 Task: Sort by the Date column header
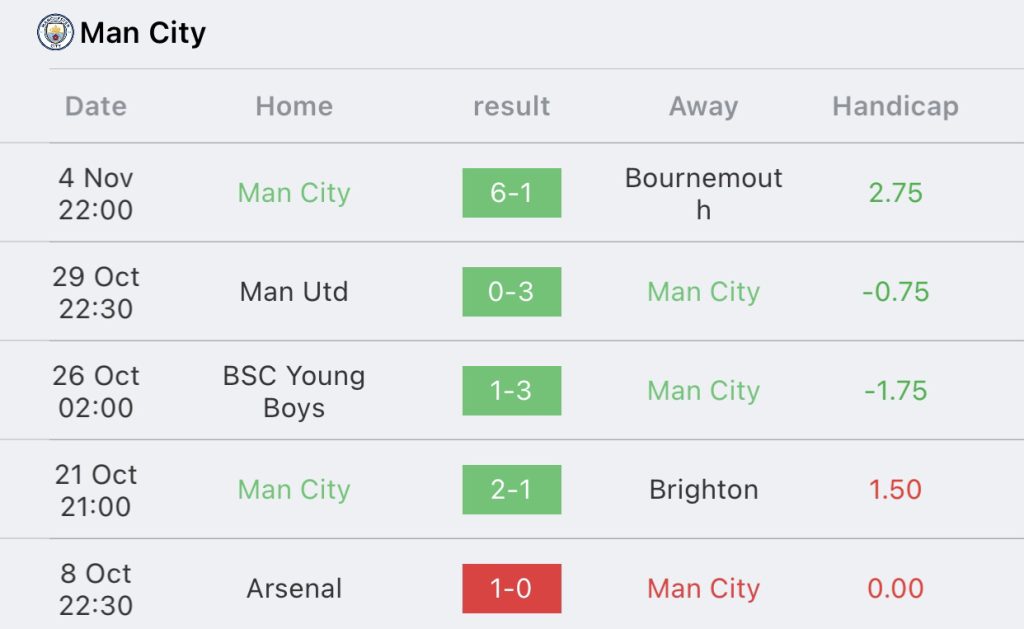click(x=96, y=106)
